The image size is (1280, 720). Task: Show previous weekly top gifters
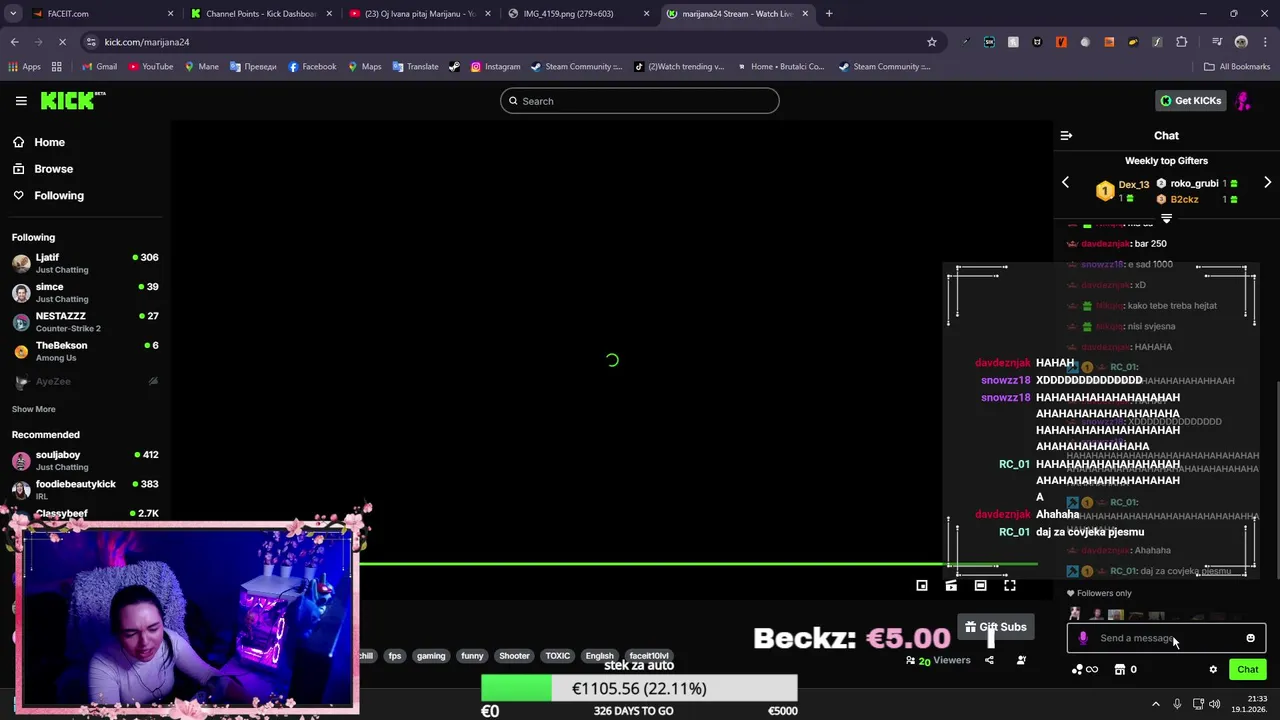point(1065,183)
